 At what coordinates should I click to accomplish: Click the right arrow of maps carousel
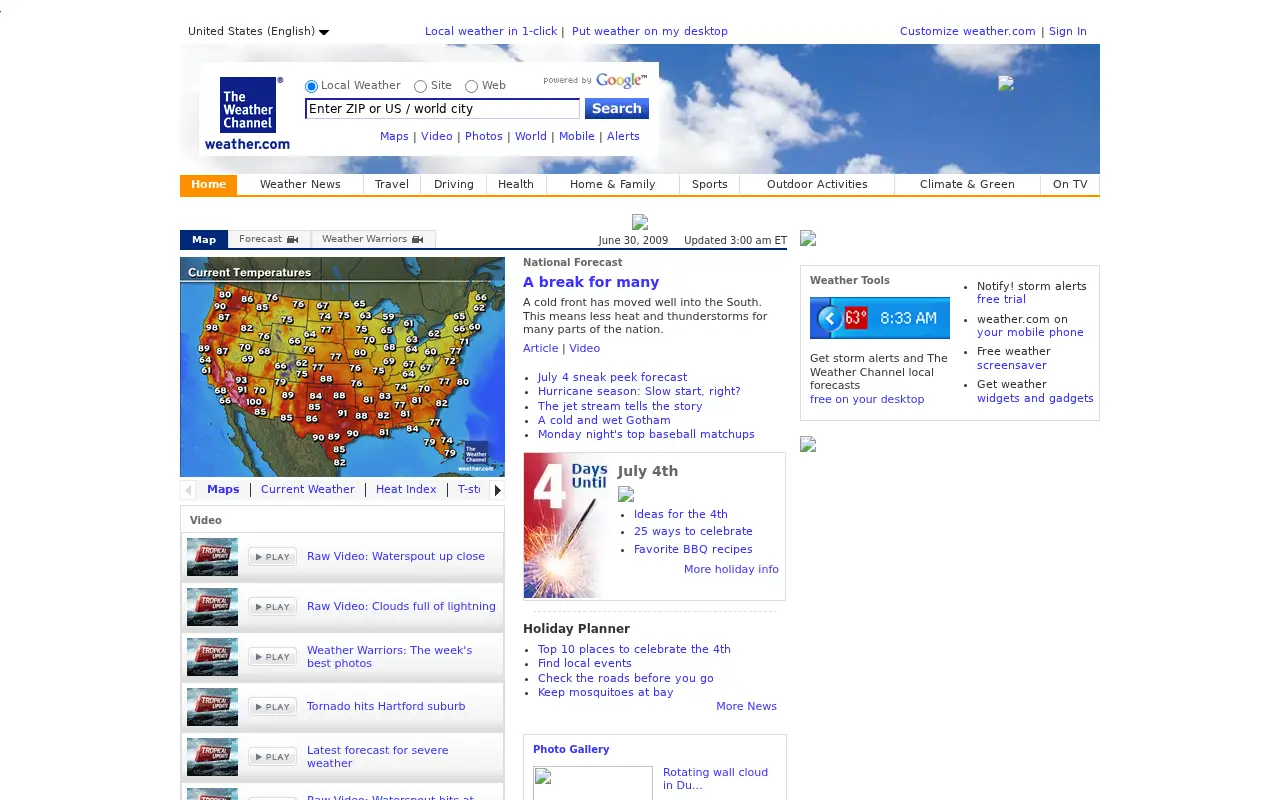coord(497,490)
